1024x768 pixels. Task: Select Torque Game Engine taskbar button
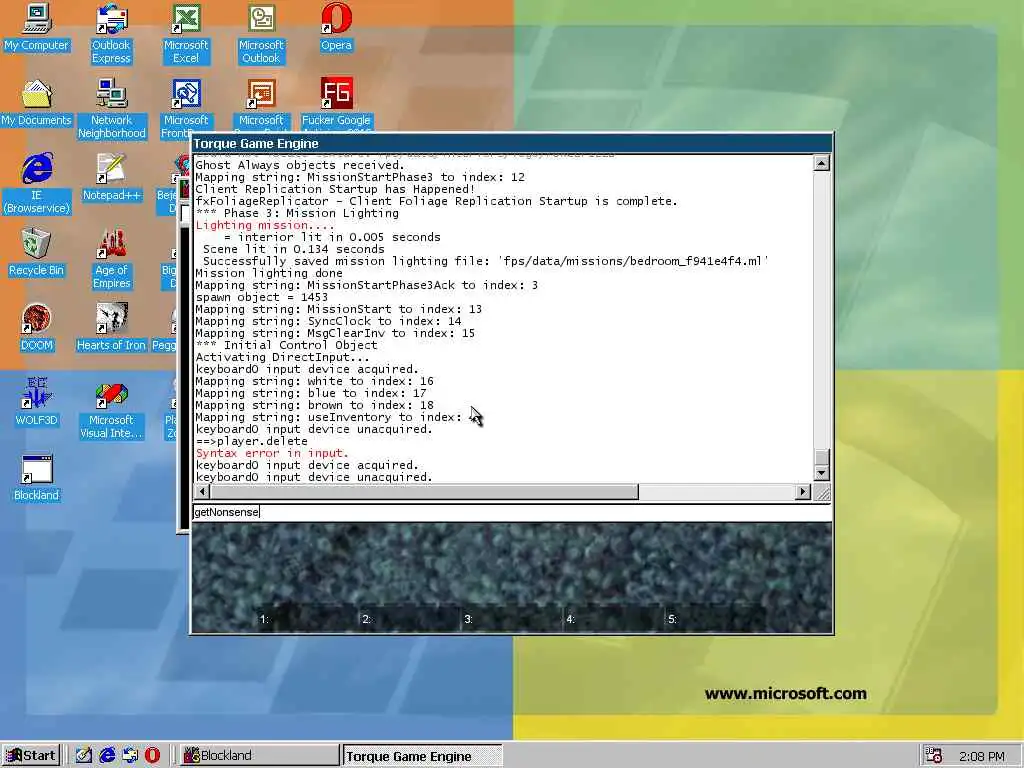tap(423, 756)
